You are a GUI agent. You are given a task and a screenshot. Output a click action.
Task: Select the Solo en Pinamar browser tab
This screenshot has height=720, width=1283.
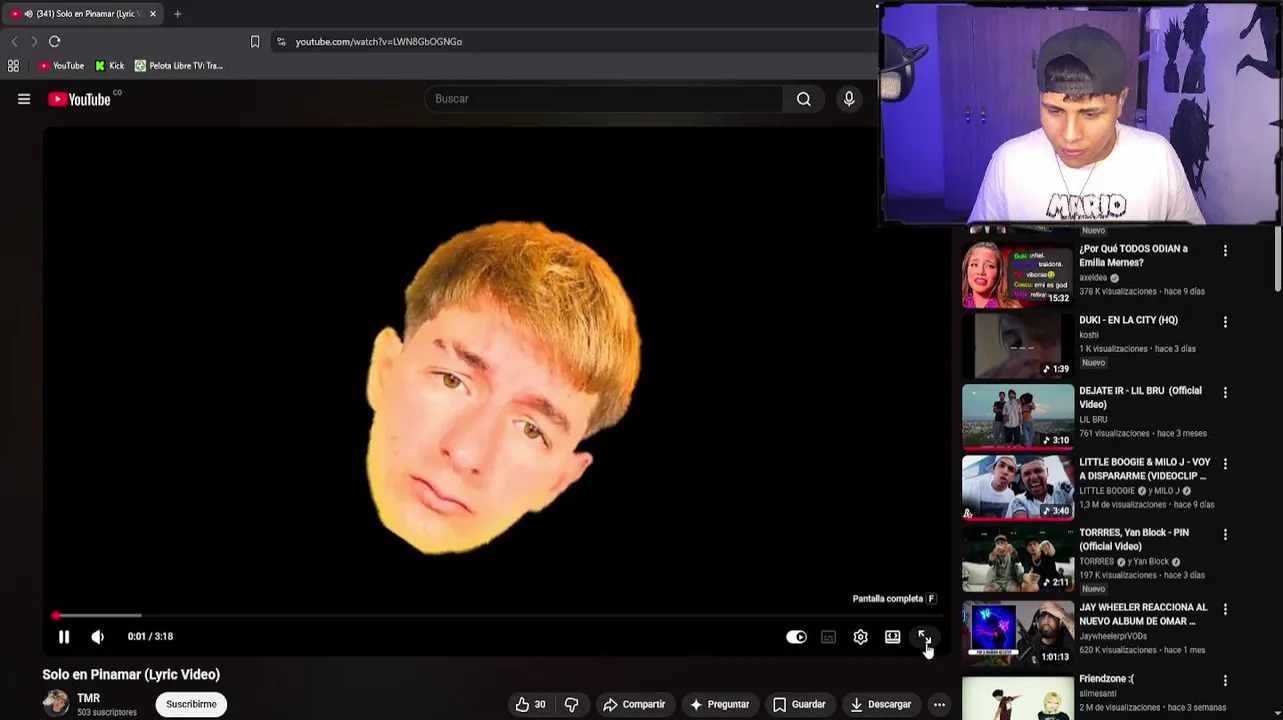point(82,14)
